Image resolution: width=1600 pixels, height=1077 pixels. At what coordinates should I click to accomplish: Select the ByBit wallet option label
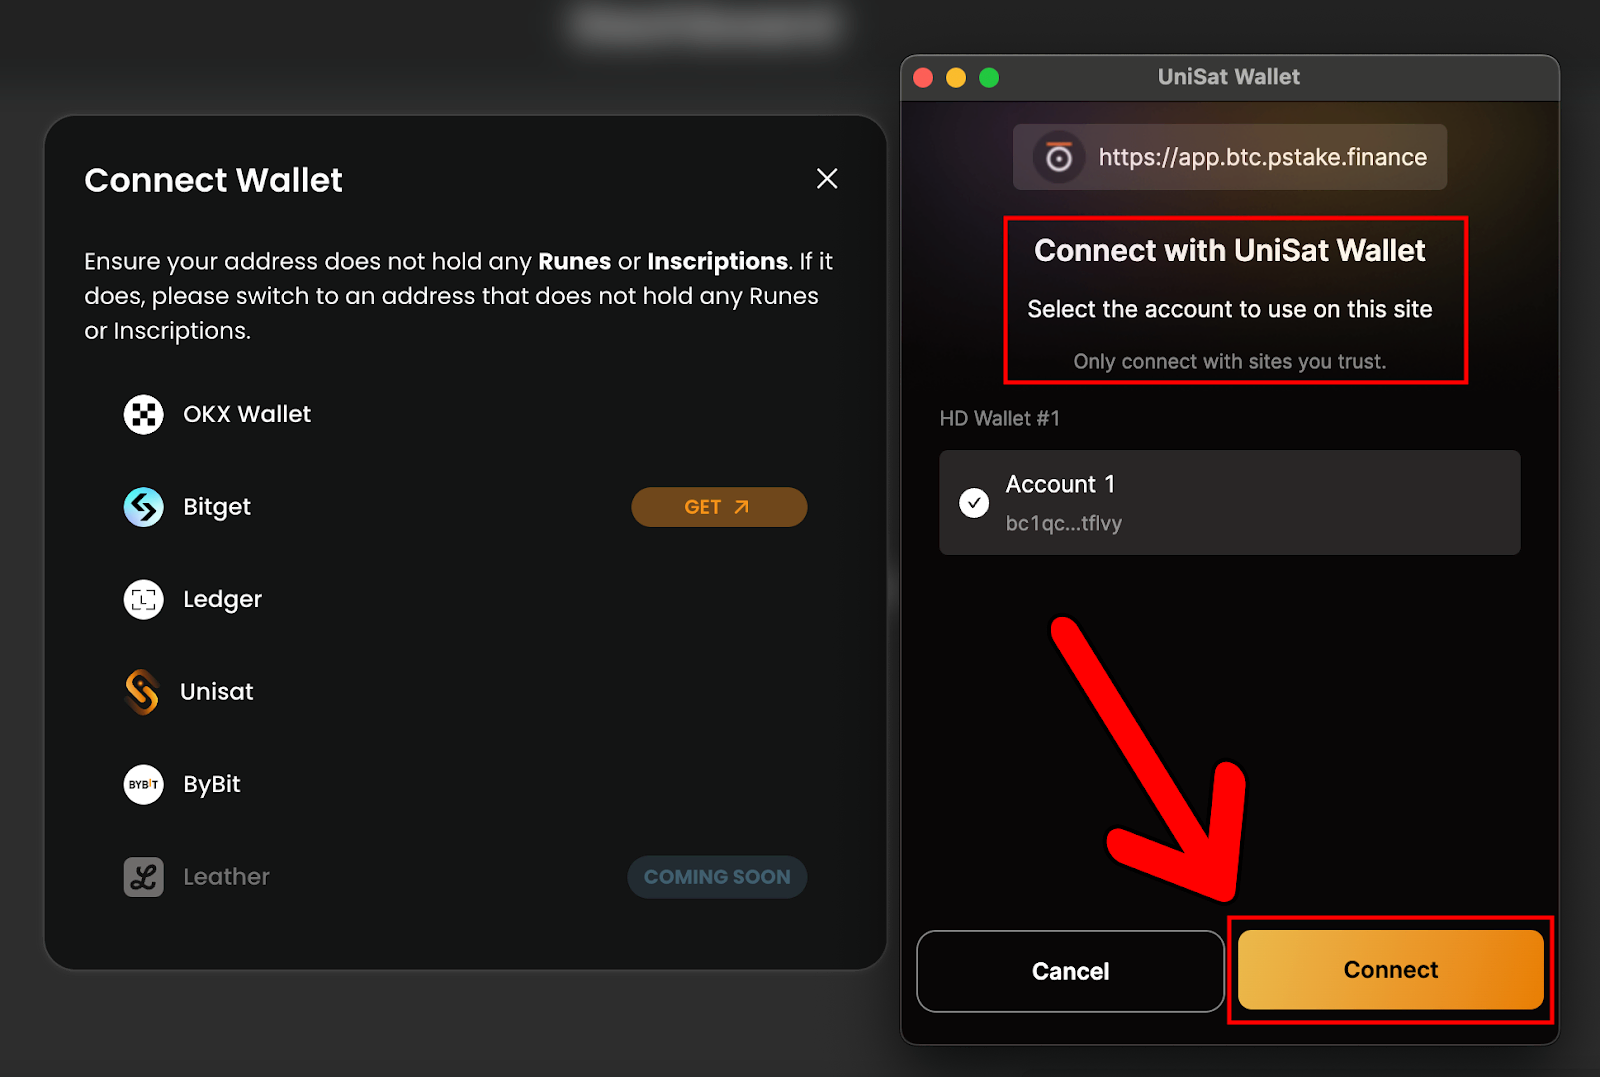pos(212,784)
